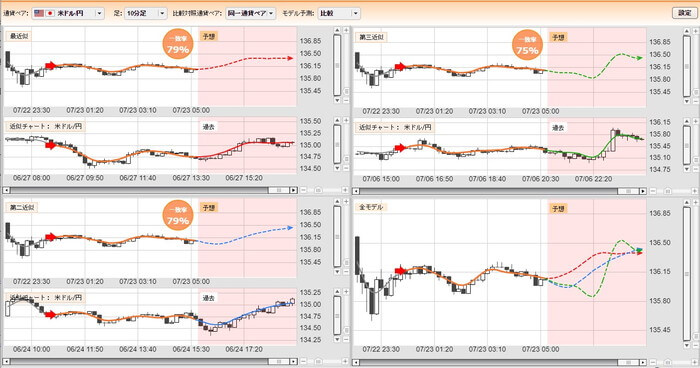Click 一致率 79% badge in 最近似 panel

click(178, 45)
